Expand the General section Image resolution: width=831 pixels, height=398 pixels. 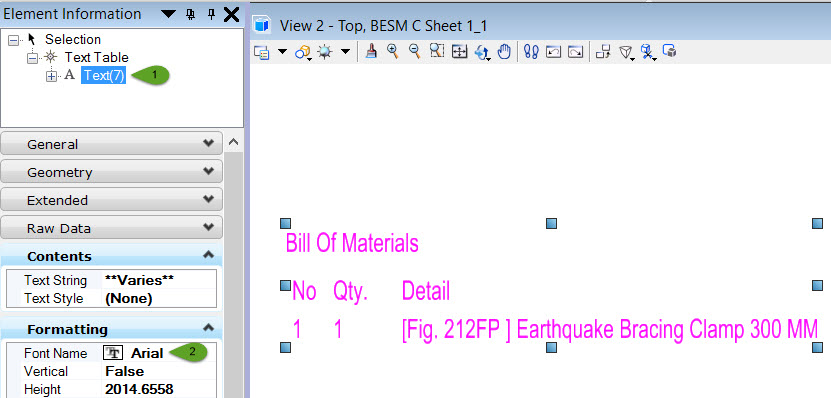[111, 144]
